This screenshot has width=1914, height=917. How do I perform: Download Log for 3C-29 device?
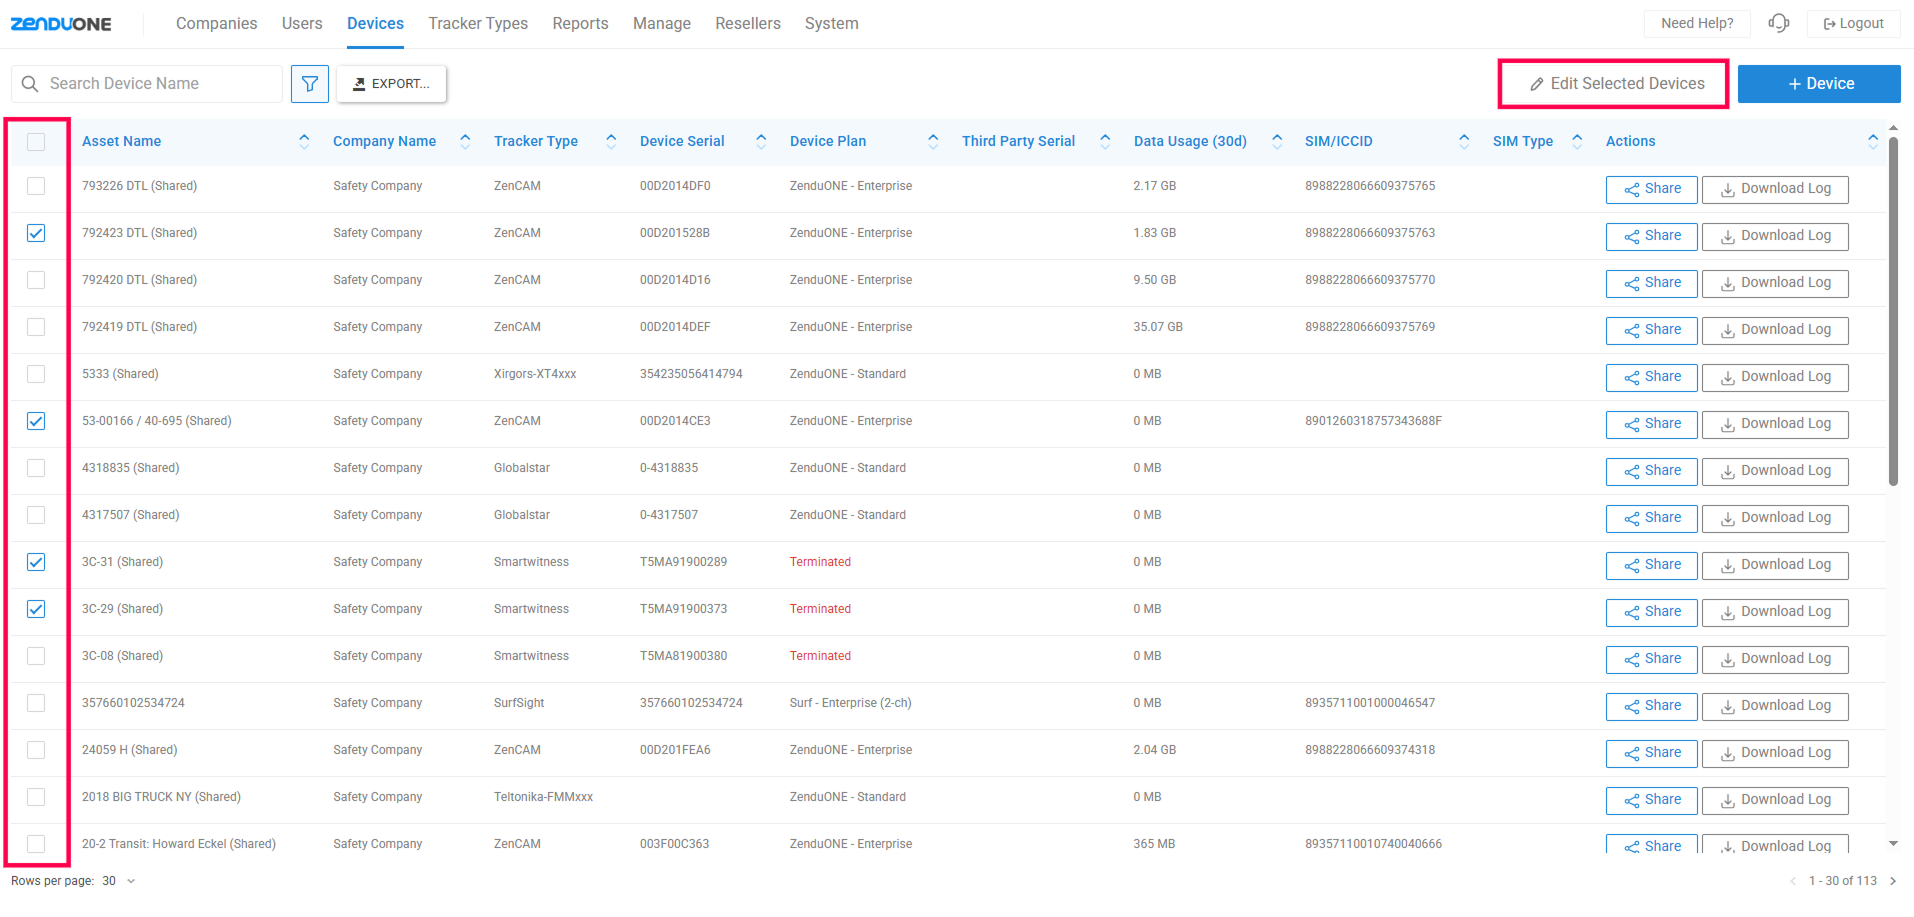pos(1775,612)
